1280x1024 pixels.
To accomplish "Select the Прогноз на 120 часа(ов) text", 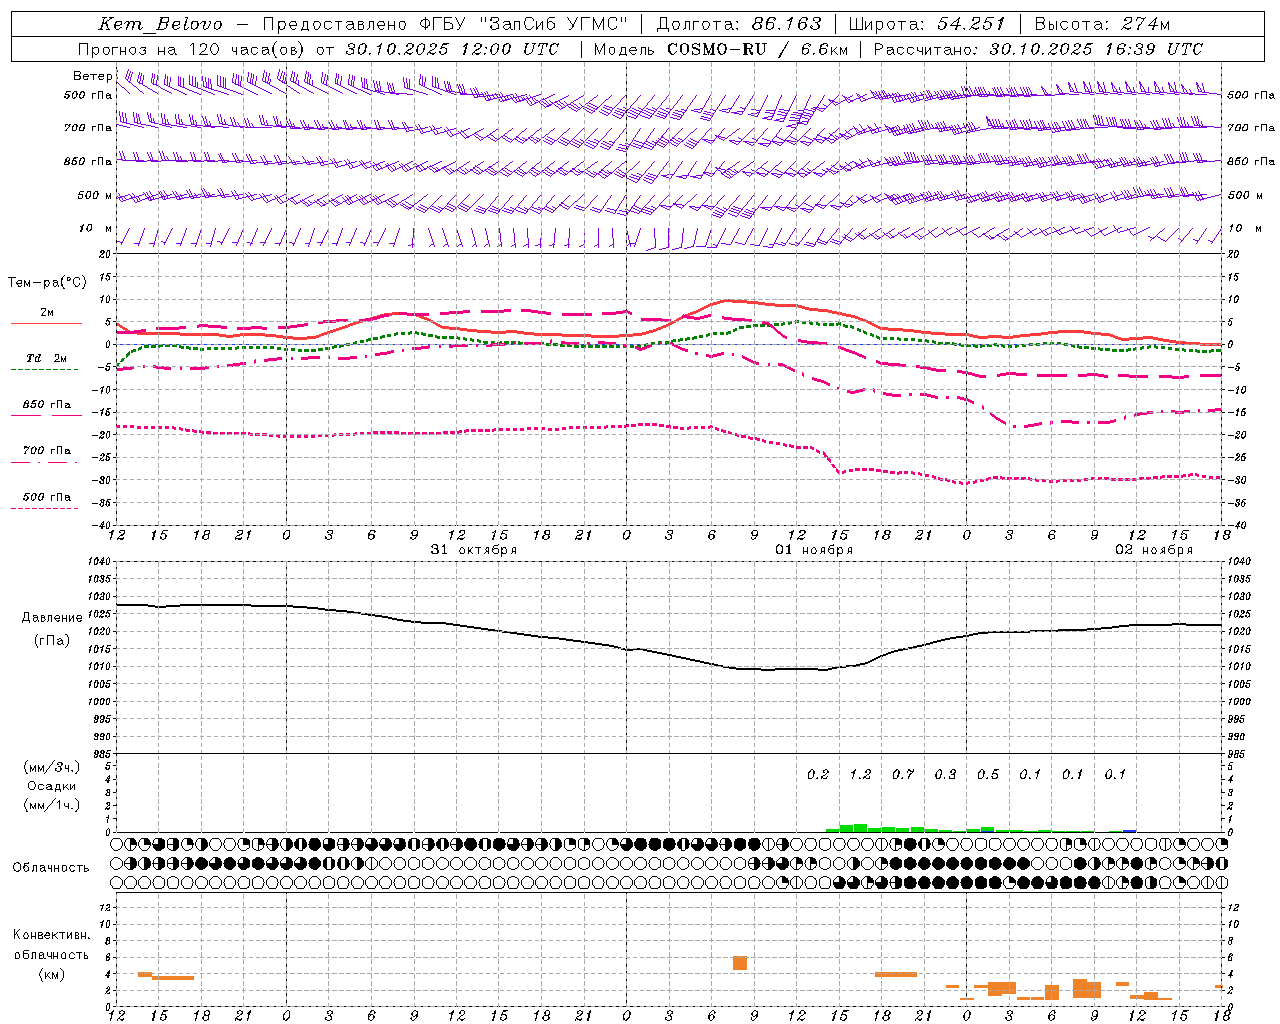I will [x=192, y=49].
